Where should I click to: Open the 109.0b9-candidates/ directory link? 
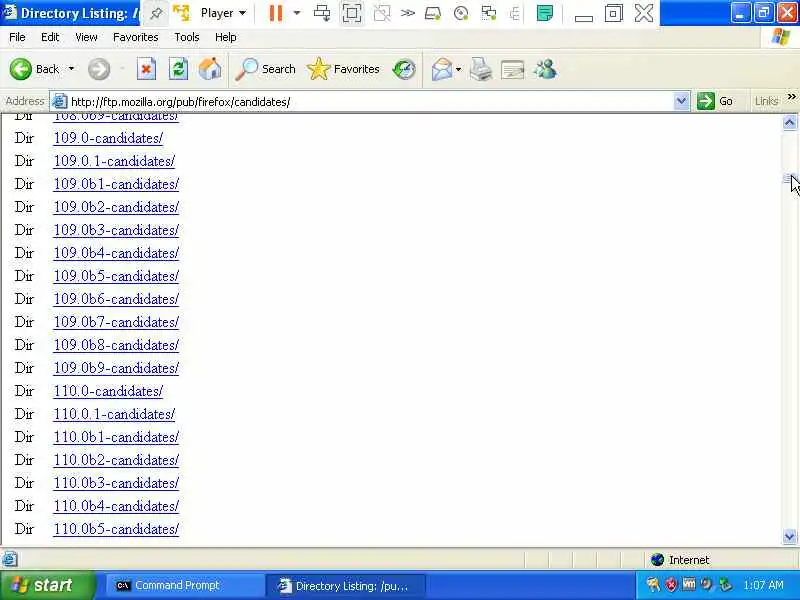click(116, 368)
